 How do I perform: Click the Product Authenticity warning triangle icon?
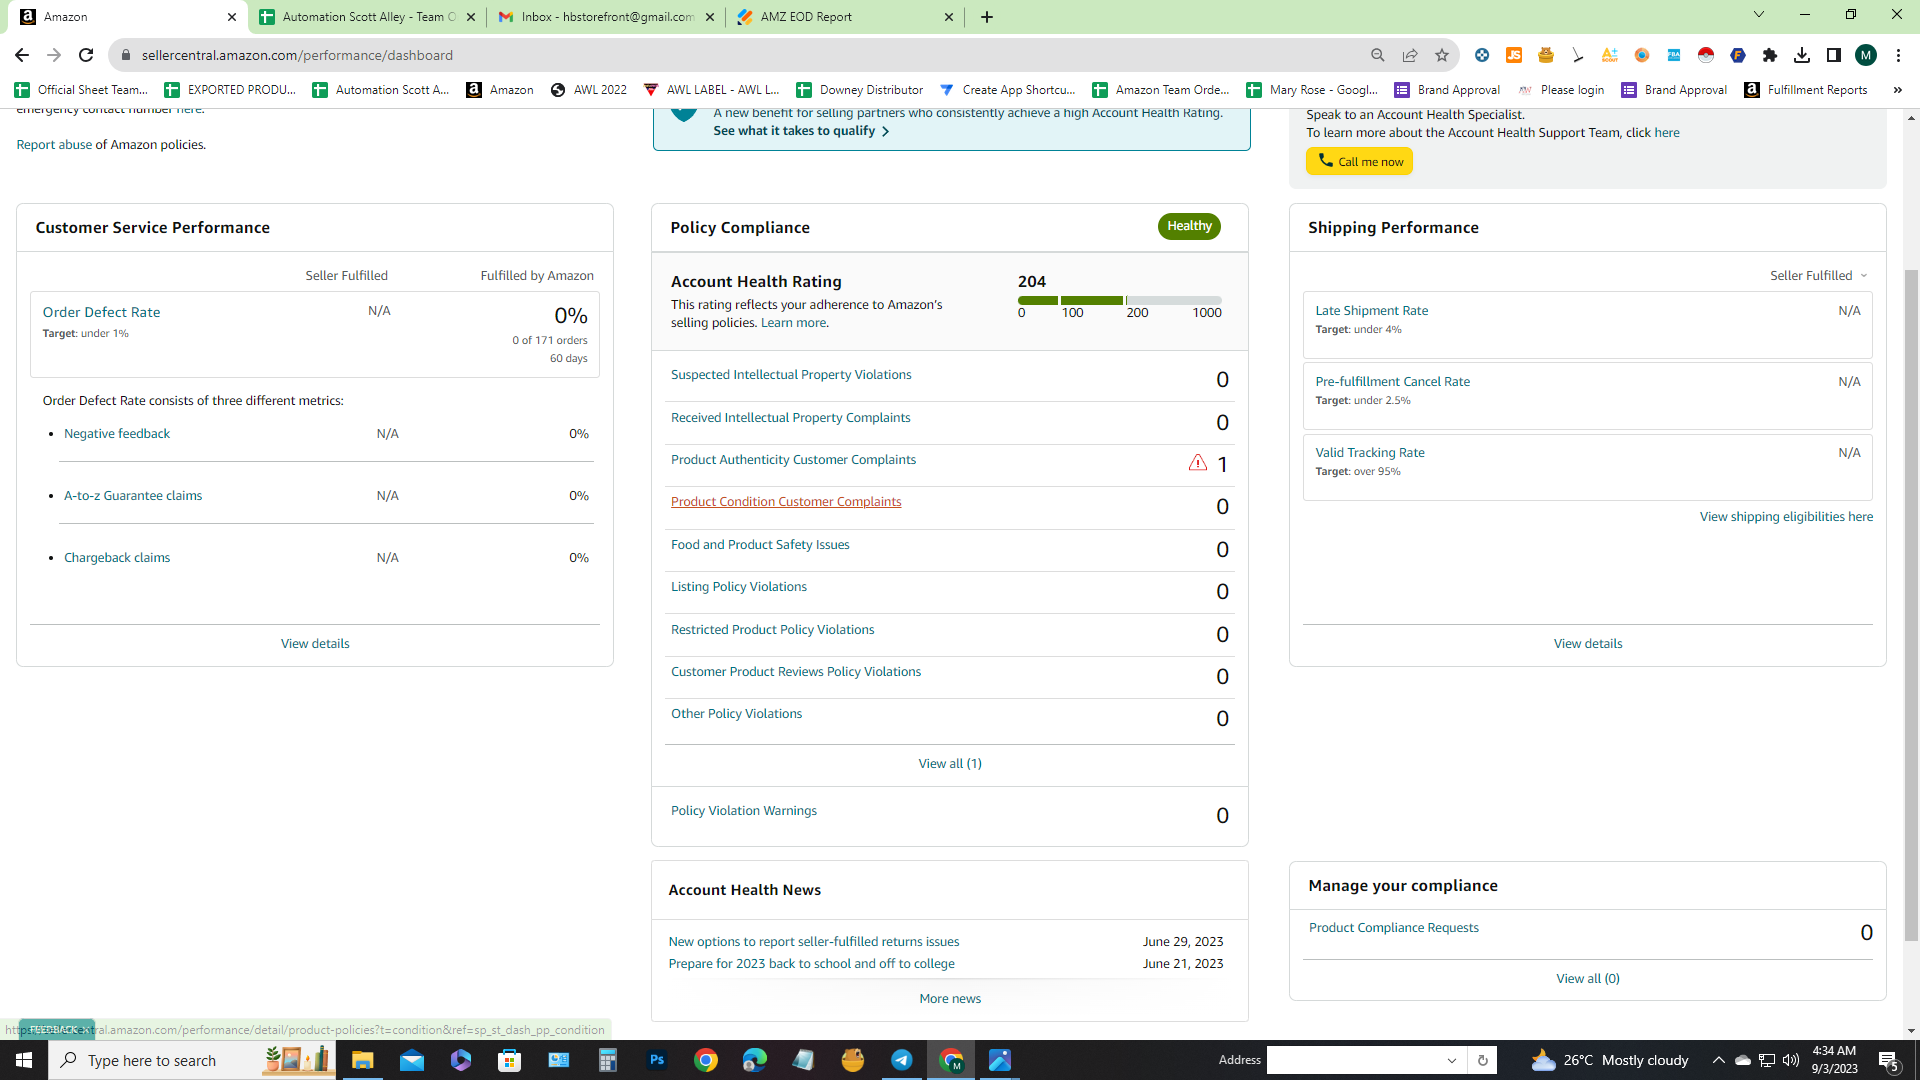click(1197, 462)
